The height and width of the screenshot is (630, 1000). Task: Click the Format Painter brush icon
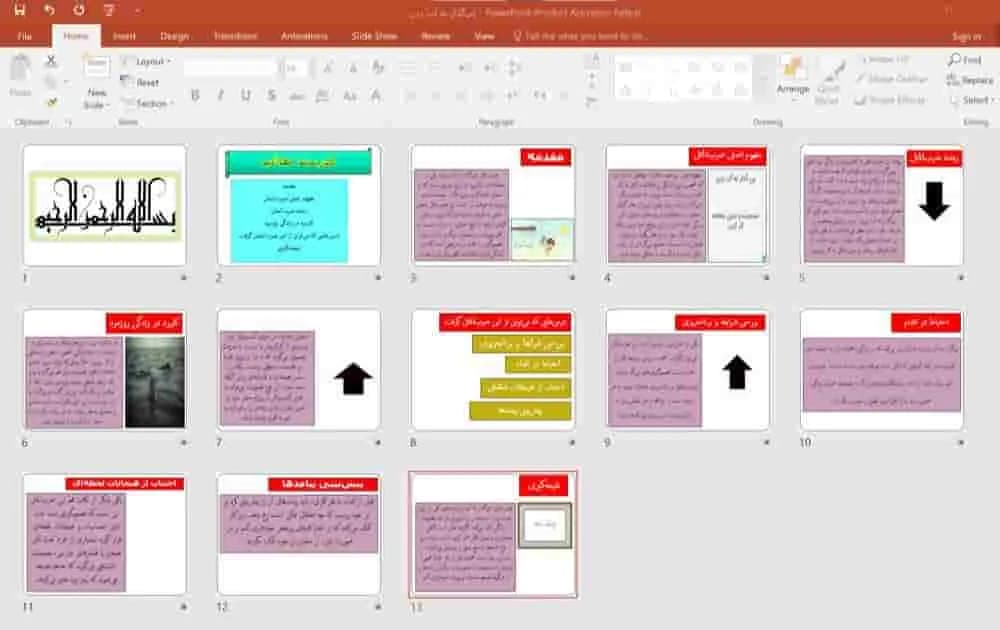click(51, 102)
